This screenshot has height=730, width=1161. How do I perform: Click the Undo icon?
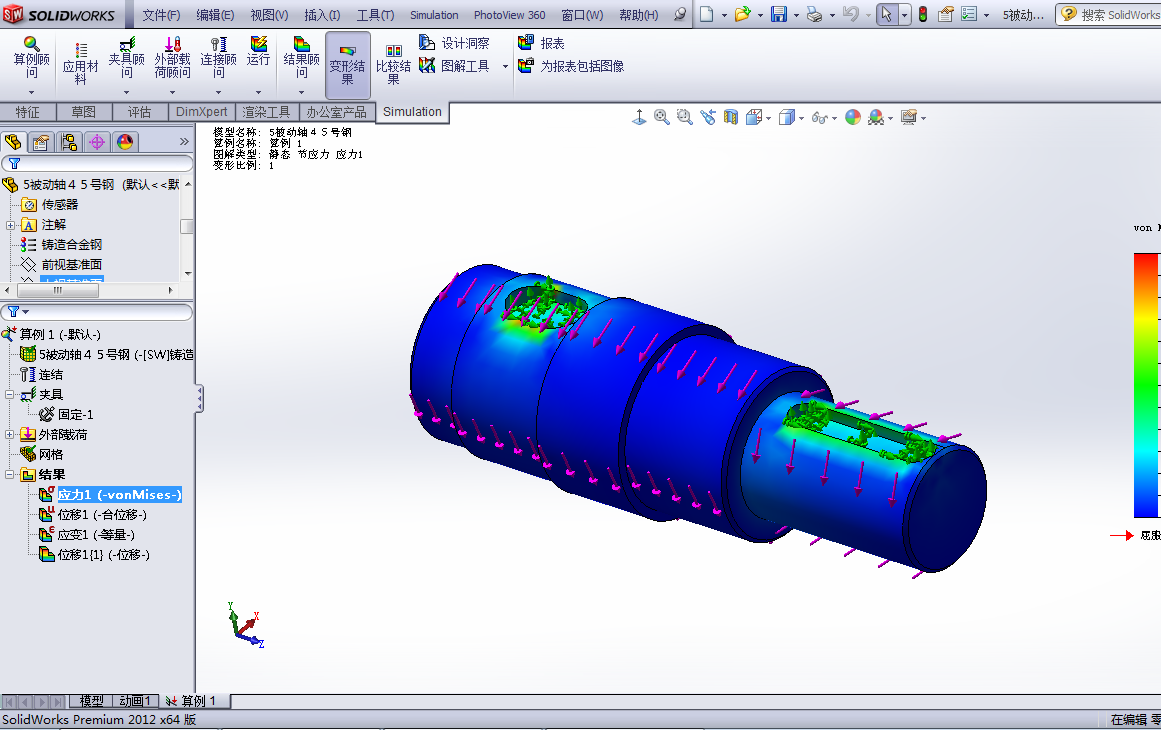[x=851, y=14]
